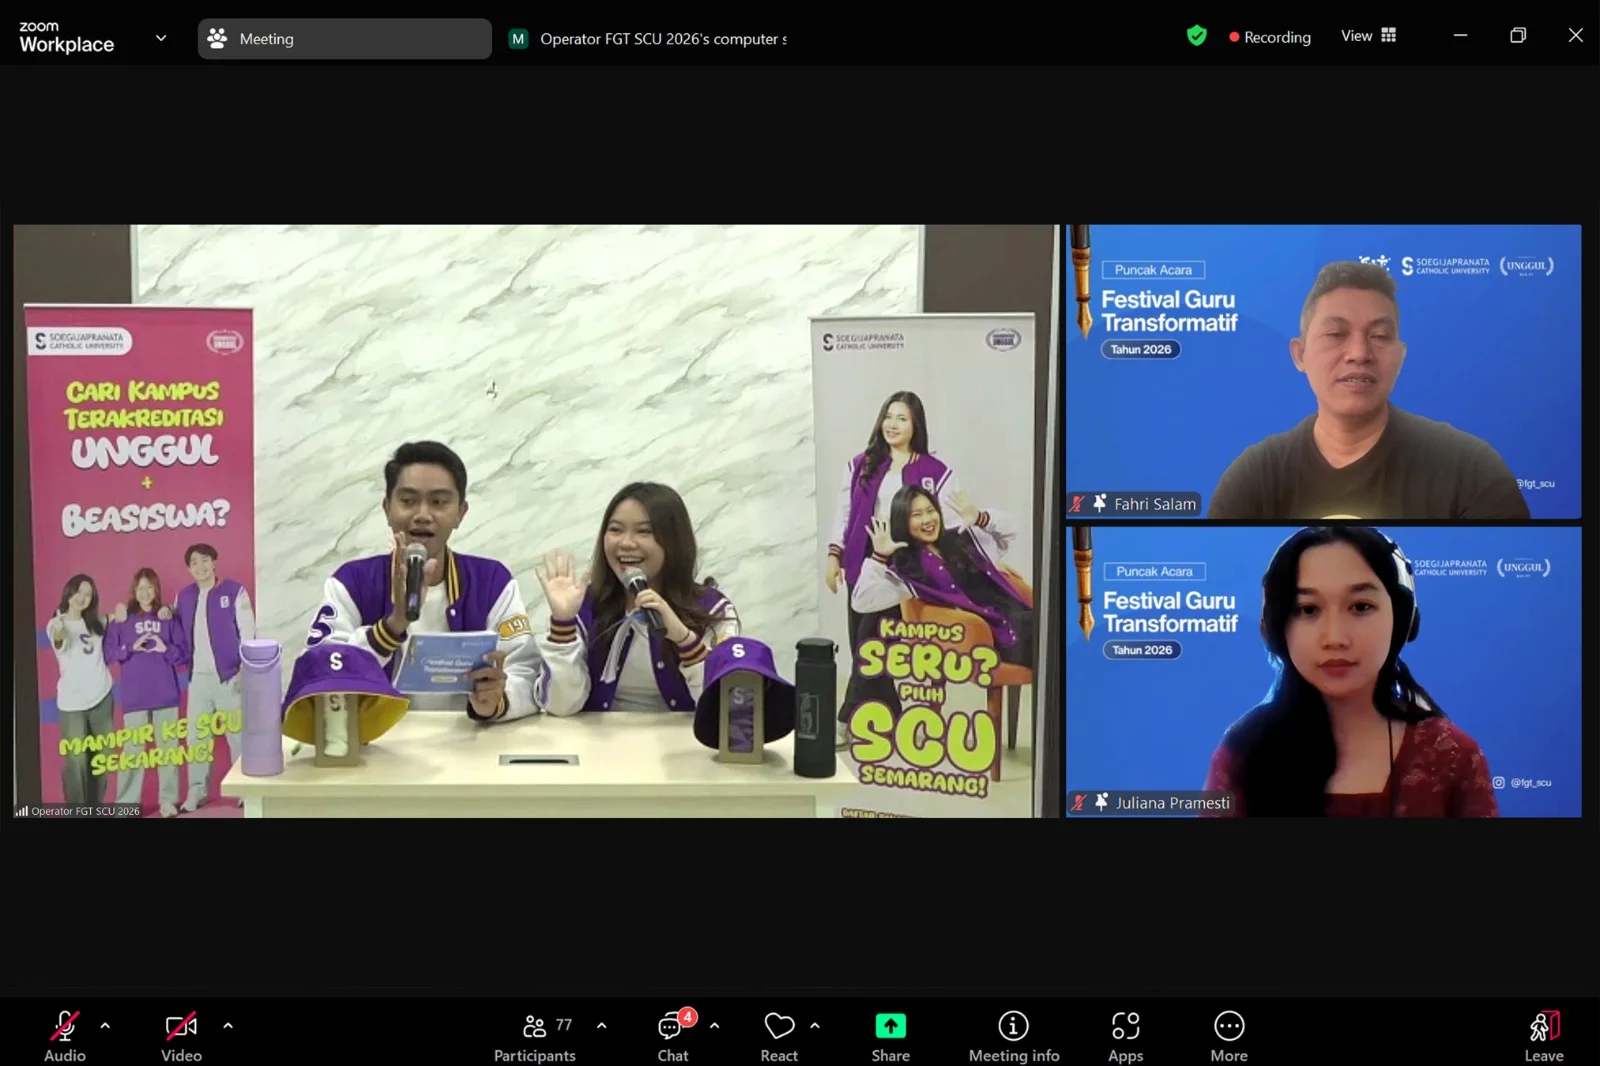Start screen sharing with Share
1600x1066 pixels.
click(x=890, y=1036)
